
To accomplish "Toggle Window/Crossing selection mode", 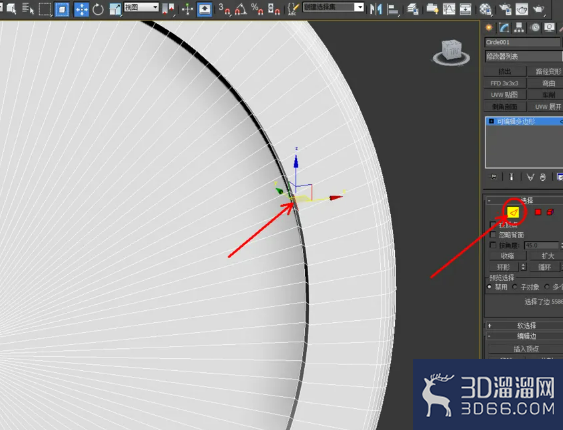I will point(62,9).
